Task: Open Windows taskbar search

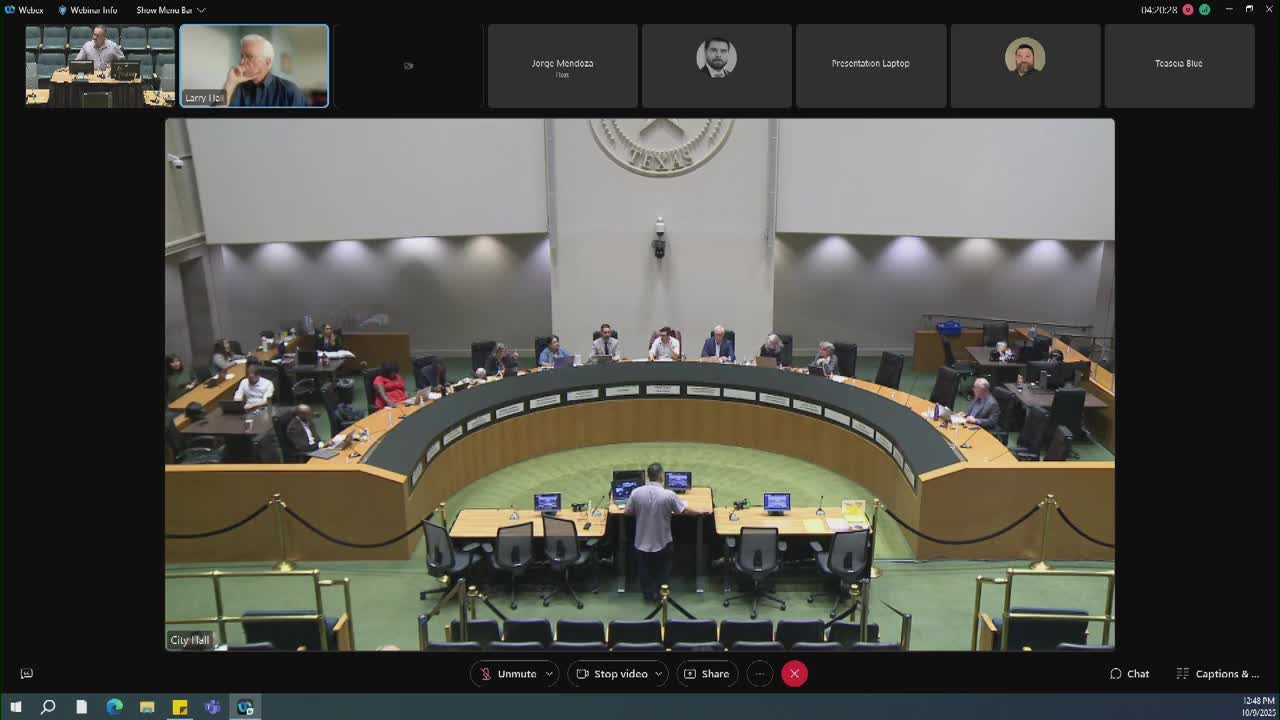Action: [48, 707]
